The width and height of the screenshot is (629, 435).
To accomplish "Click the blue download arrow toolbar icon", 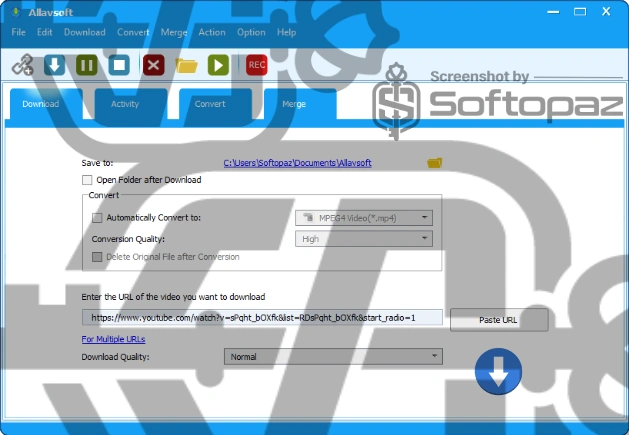I will pos(55,65).
